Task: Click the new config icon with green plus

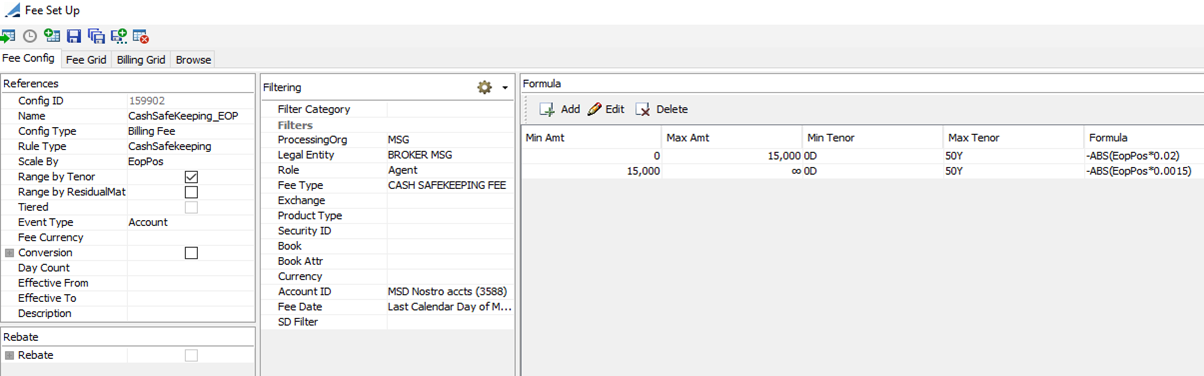Action: [52, 36]
